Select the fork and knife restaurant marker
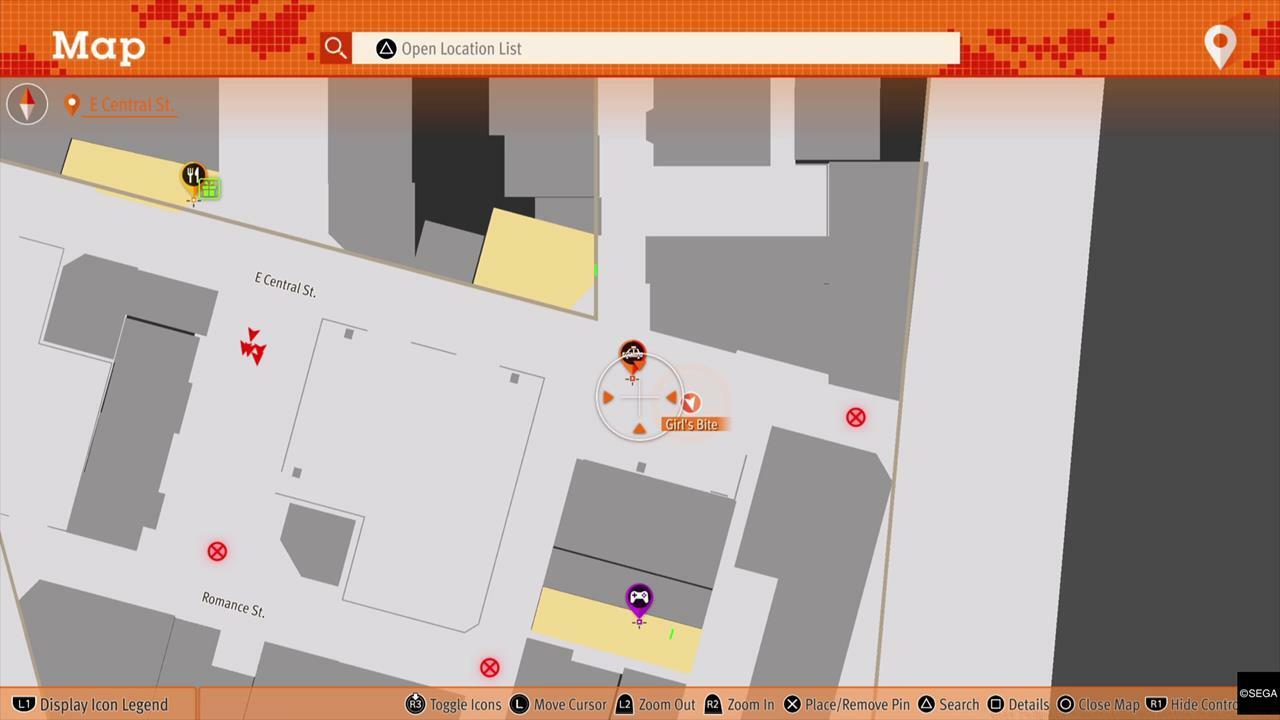This screenshot has height=720, width=1280. pos(193,178)
